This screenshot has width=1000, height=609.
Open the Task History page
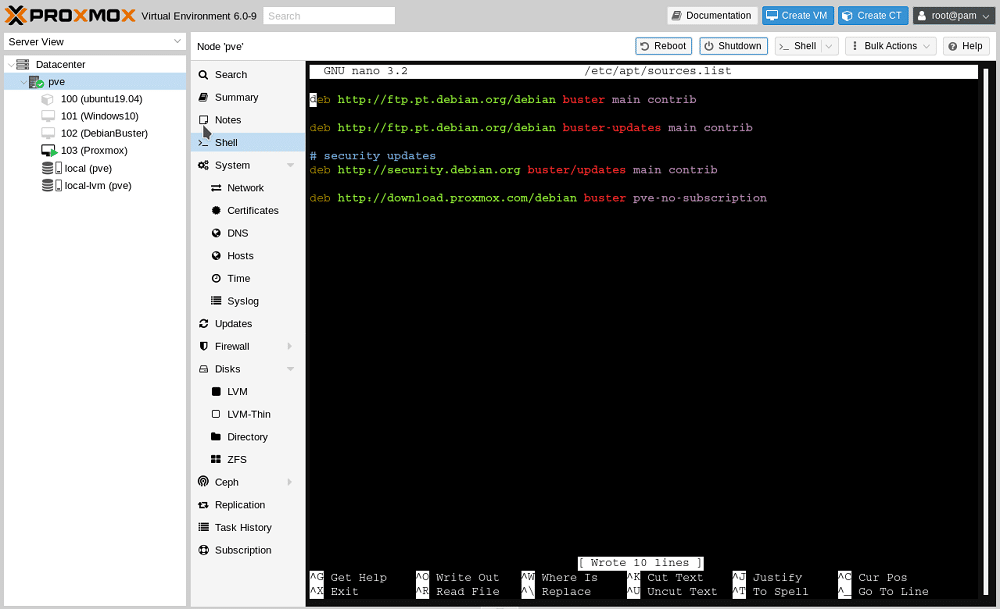click(x=247, y=527)
